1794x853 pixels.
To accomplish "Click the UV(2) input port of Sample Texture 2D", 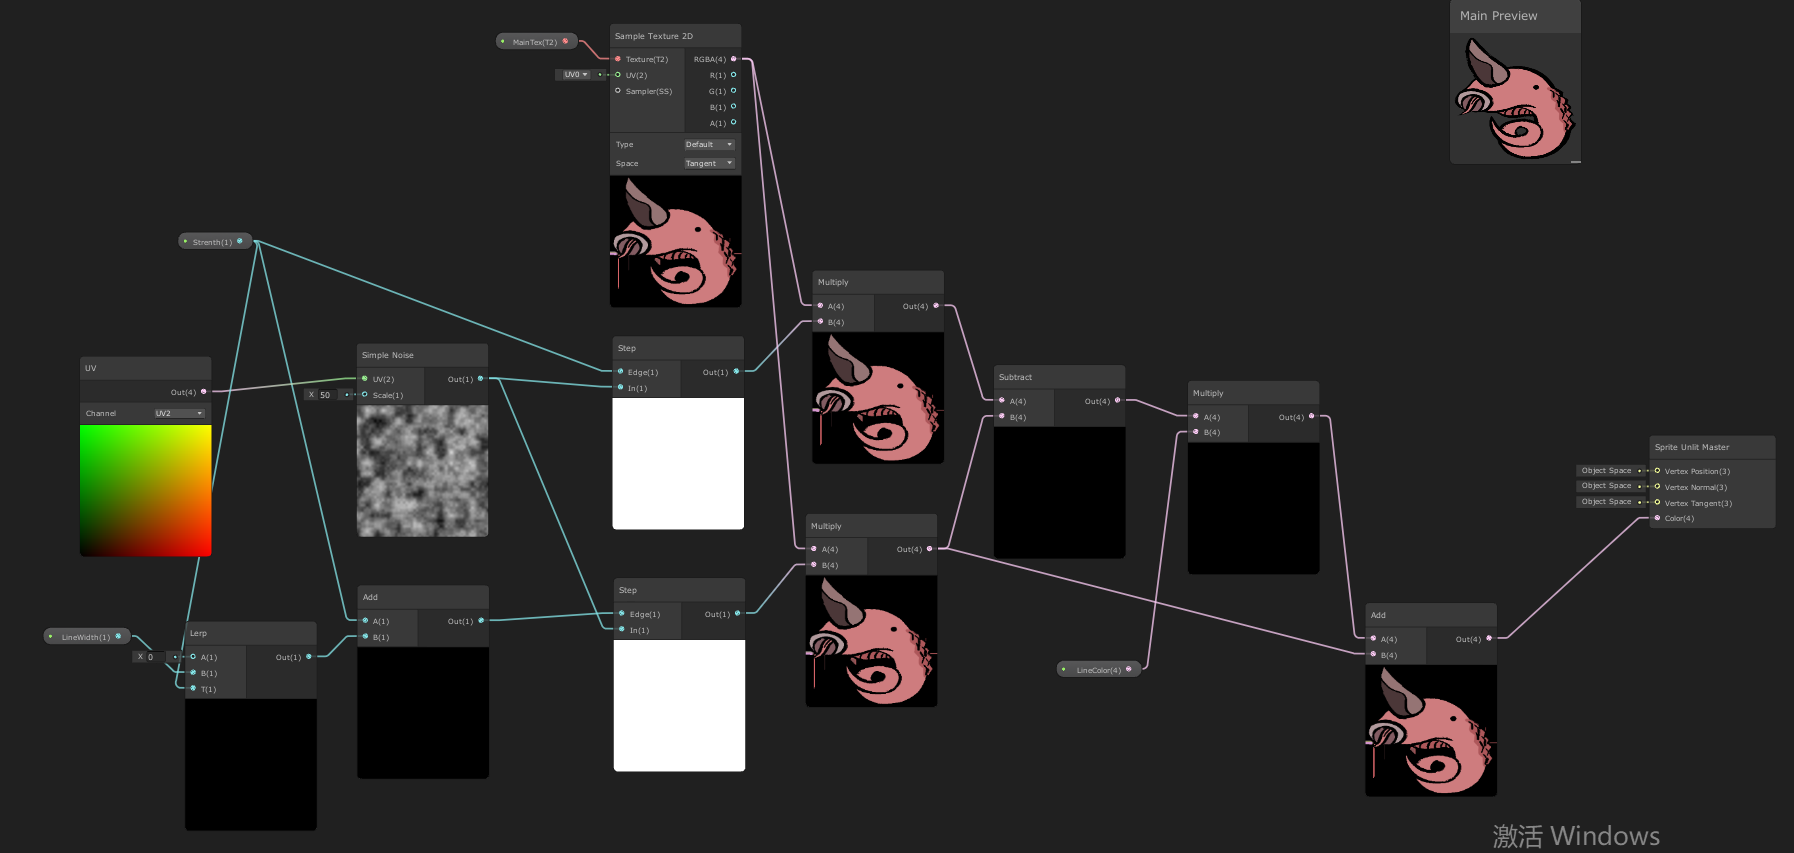I will (x=618, y=75).
